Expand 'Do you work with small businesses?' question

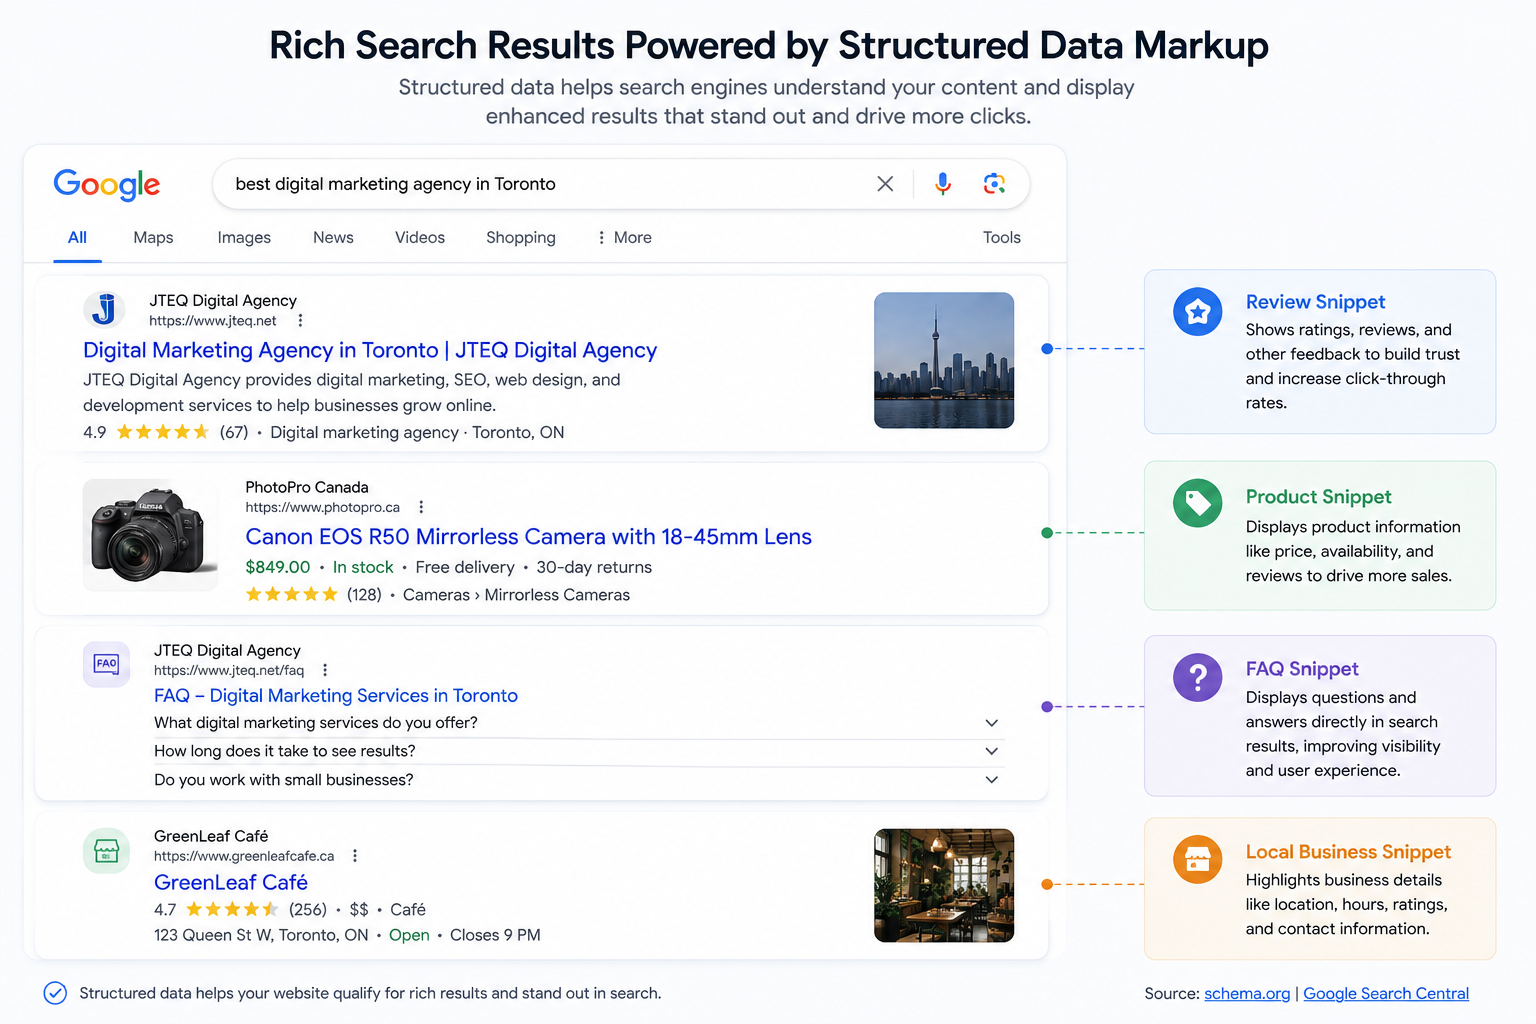[577, 780]
